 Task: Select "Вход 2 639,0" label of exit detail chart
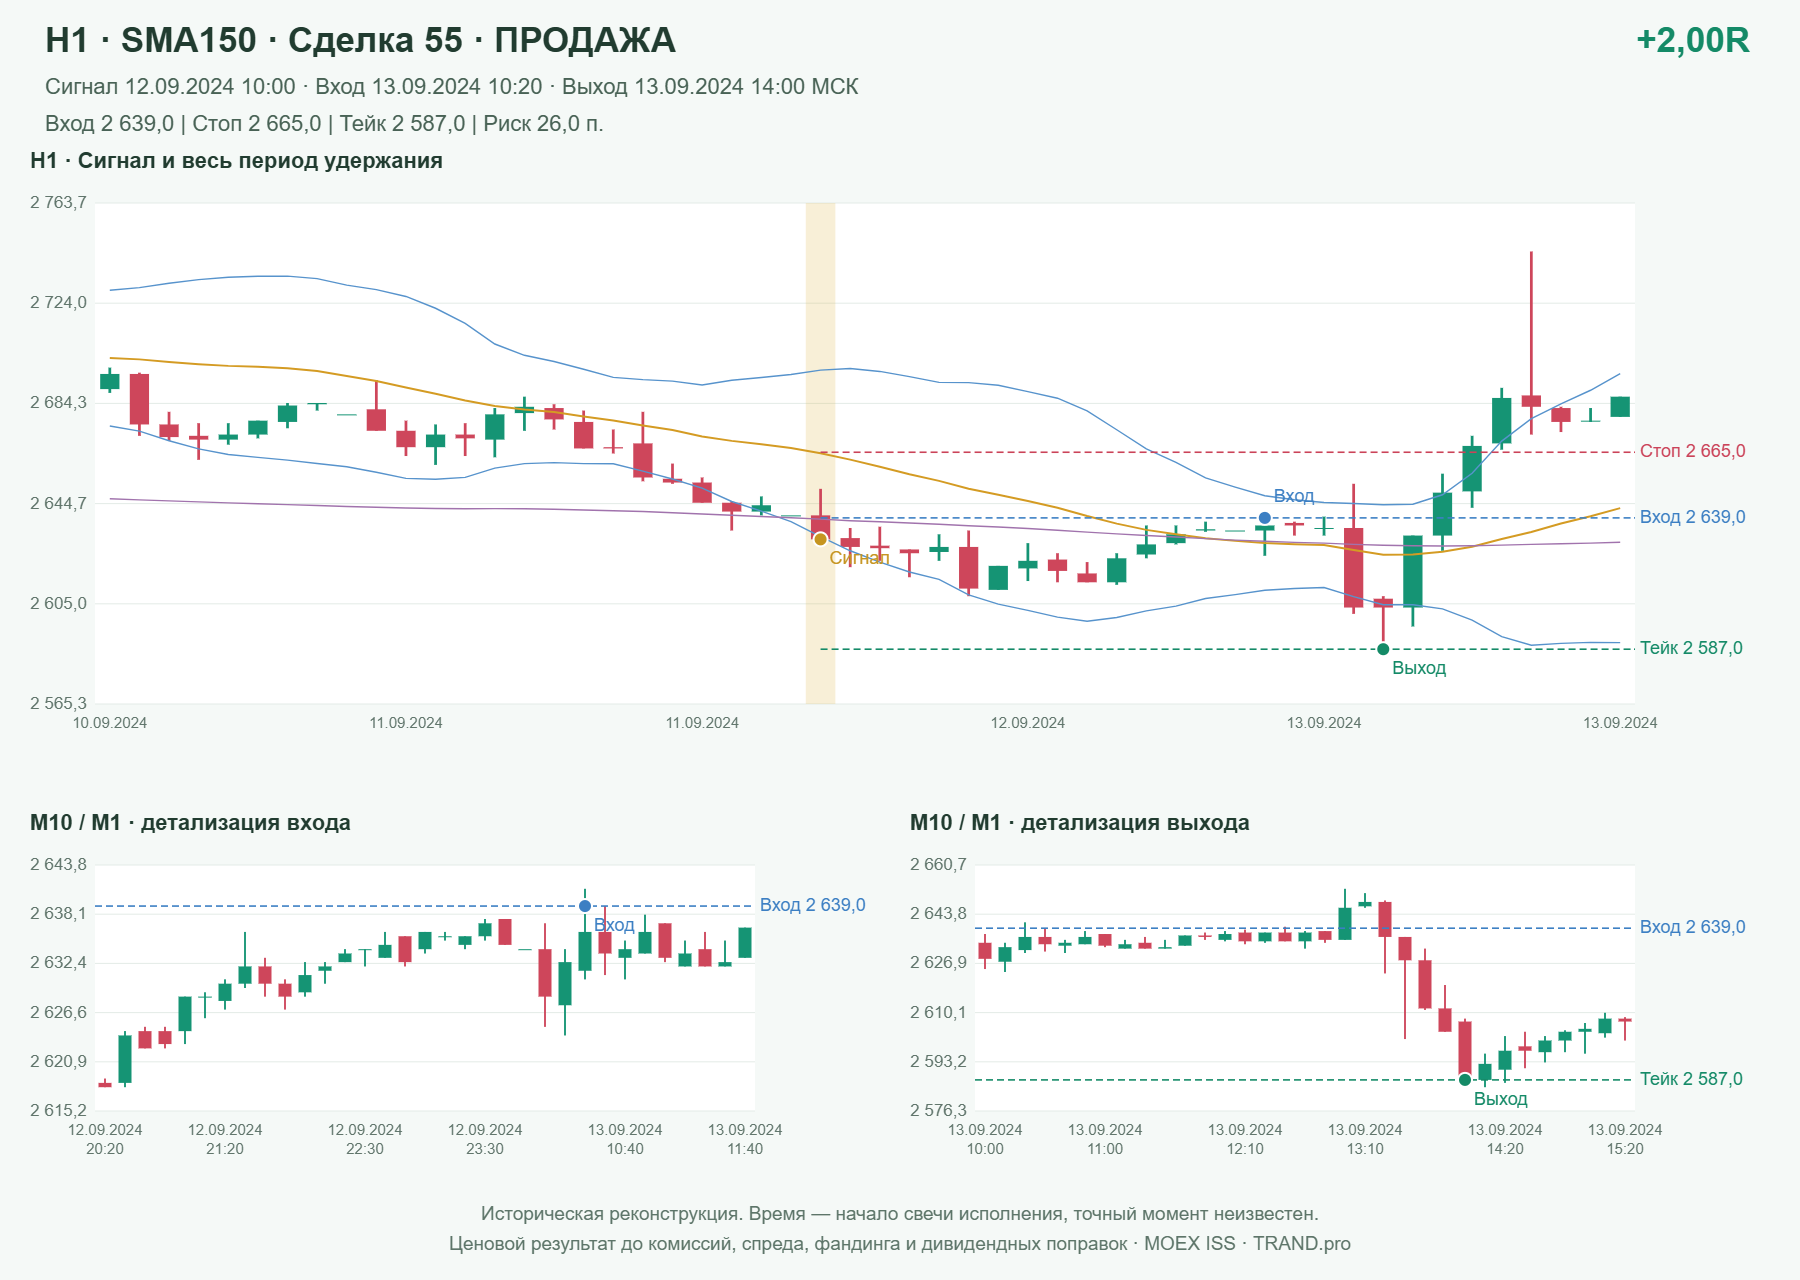click(1692, 927)
